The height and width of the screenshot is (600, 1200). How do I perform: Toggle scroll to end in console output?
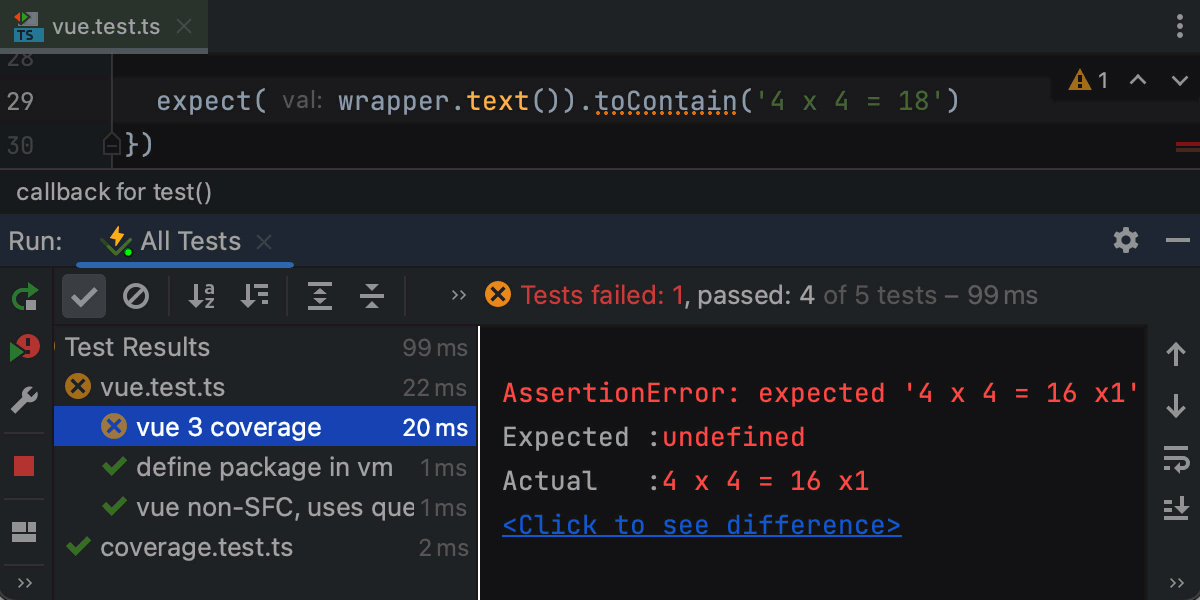point(1176,508)
